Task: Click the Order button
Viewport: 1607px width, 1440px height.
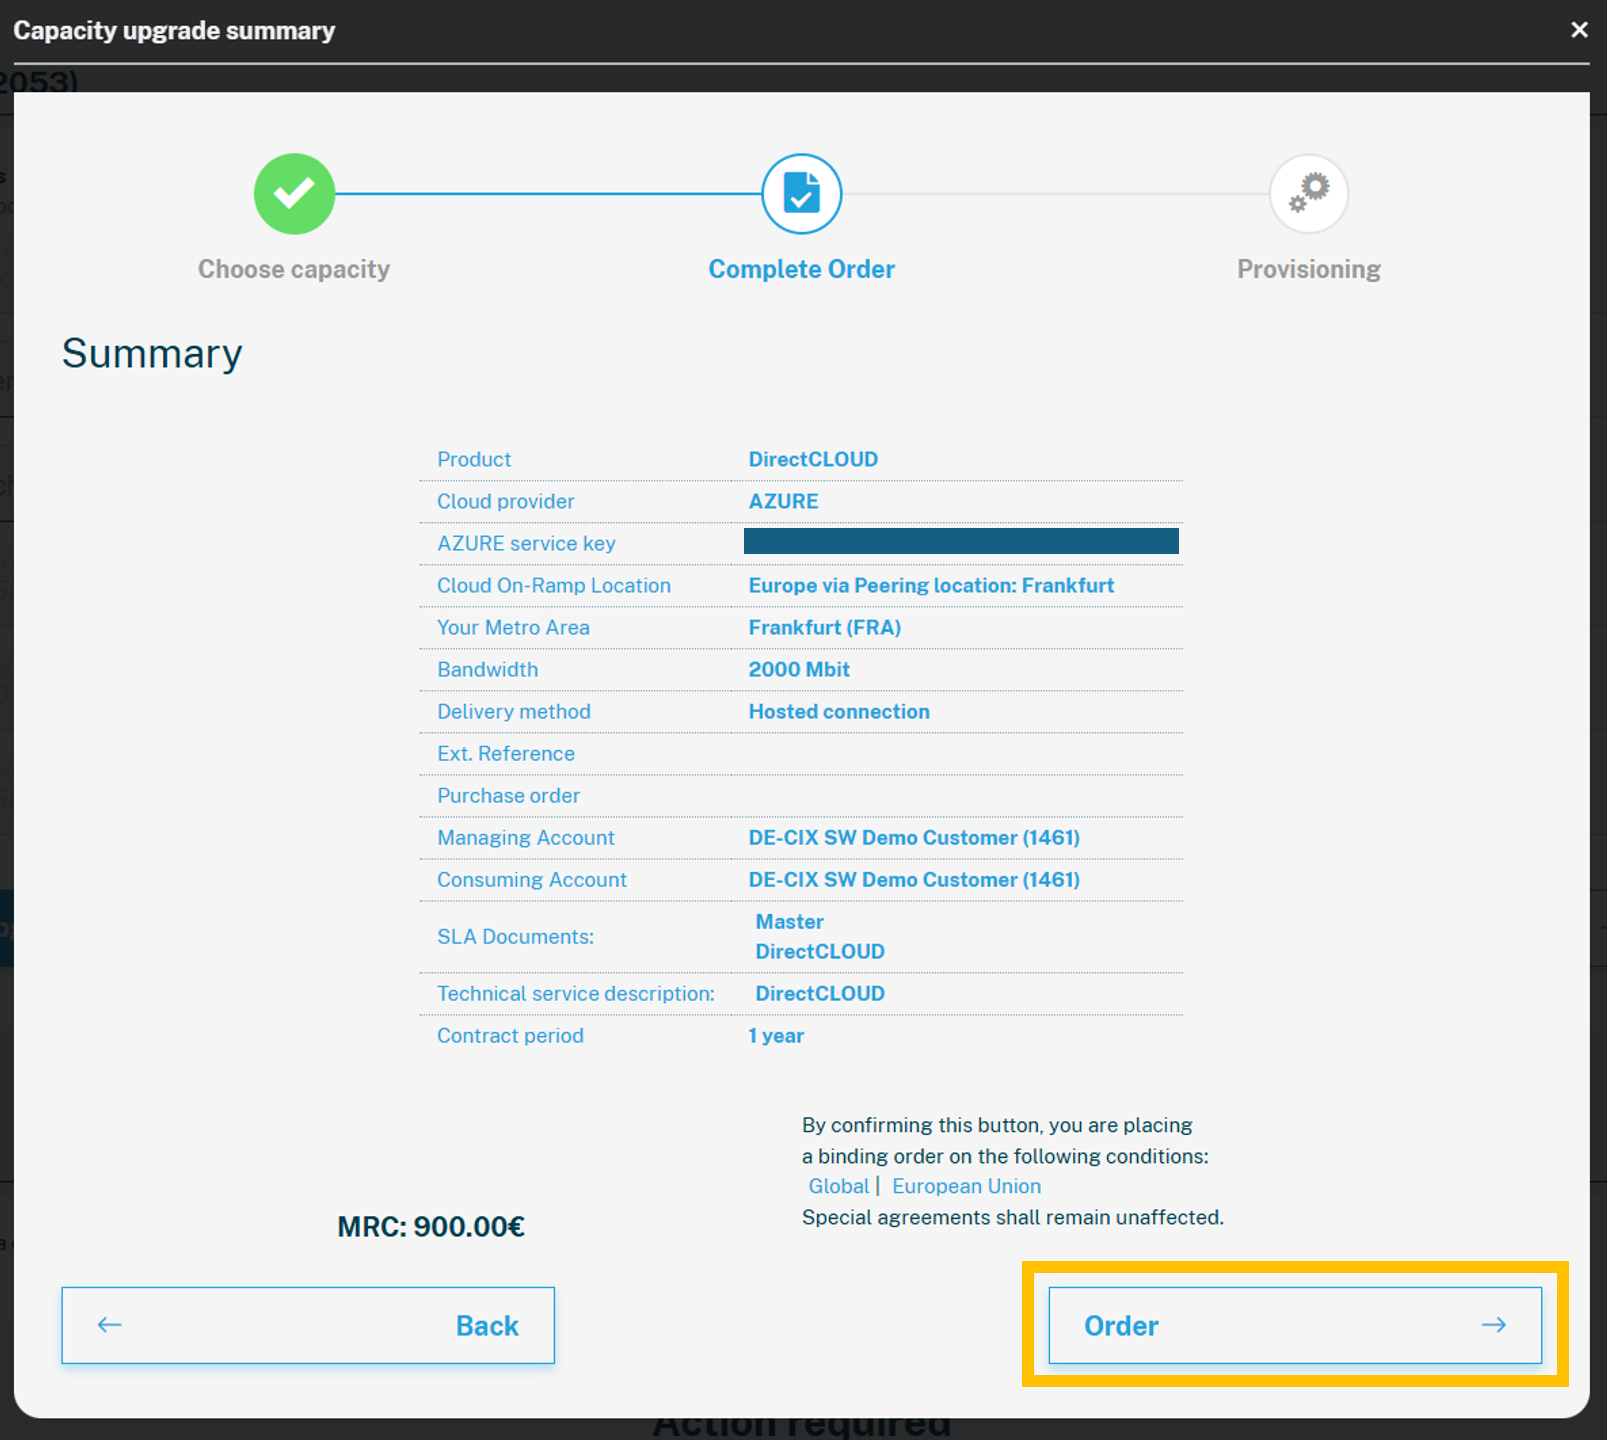Action: (1295, 1325)
